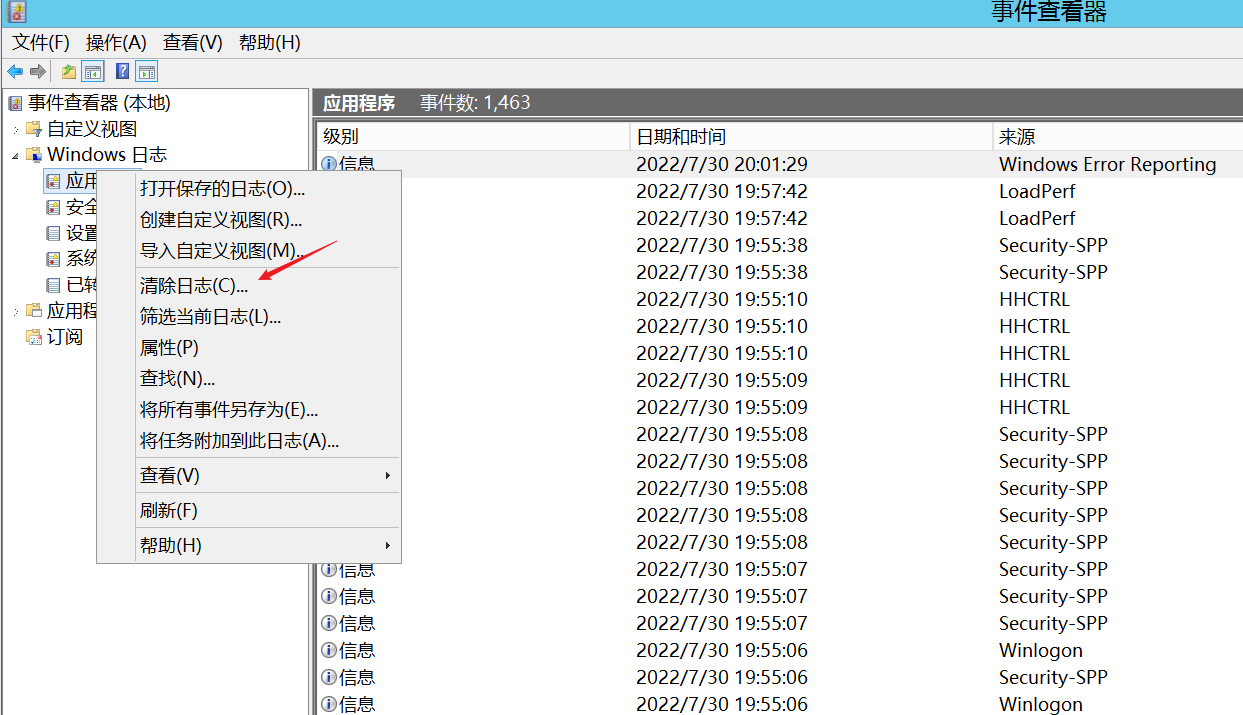The height and width of the screenshot is (715, 1243).
Task: Choose 清除日志(C)... from the context menu
Action: point(194,286)
